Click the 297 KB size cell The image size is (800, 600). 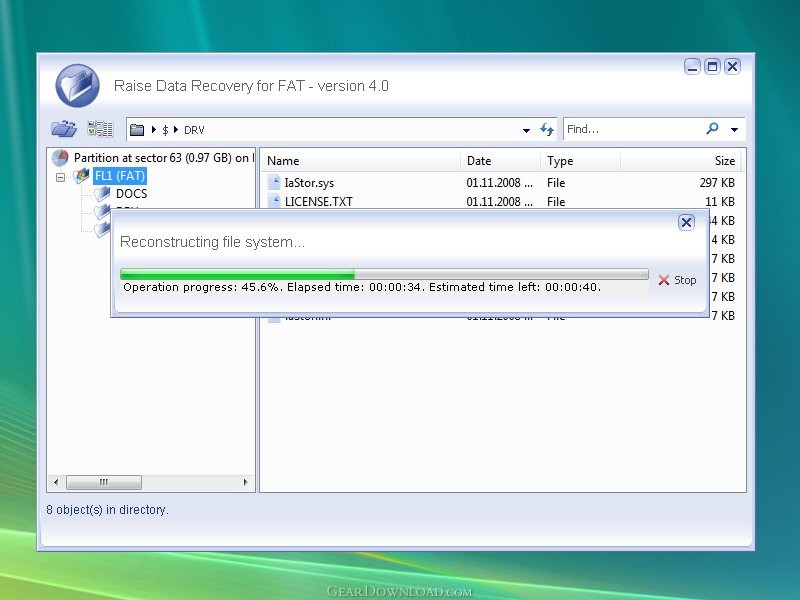point(717,183)
